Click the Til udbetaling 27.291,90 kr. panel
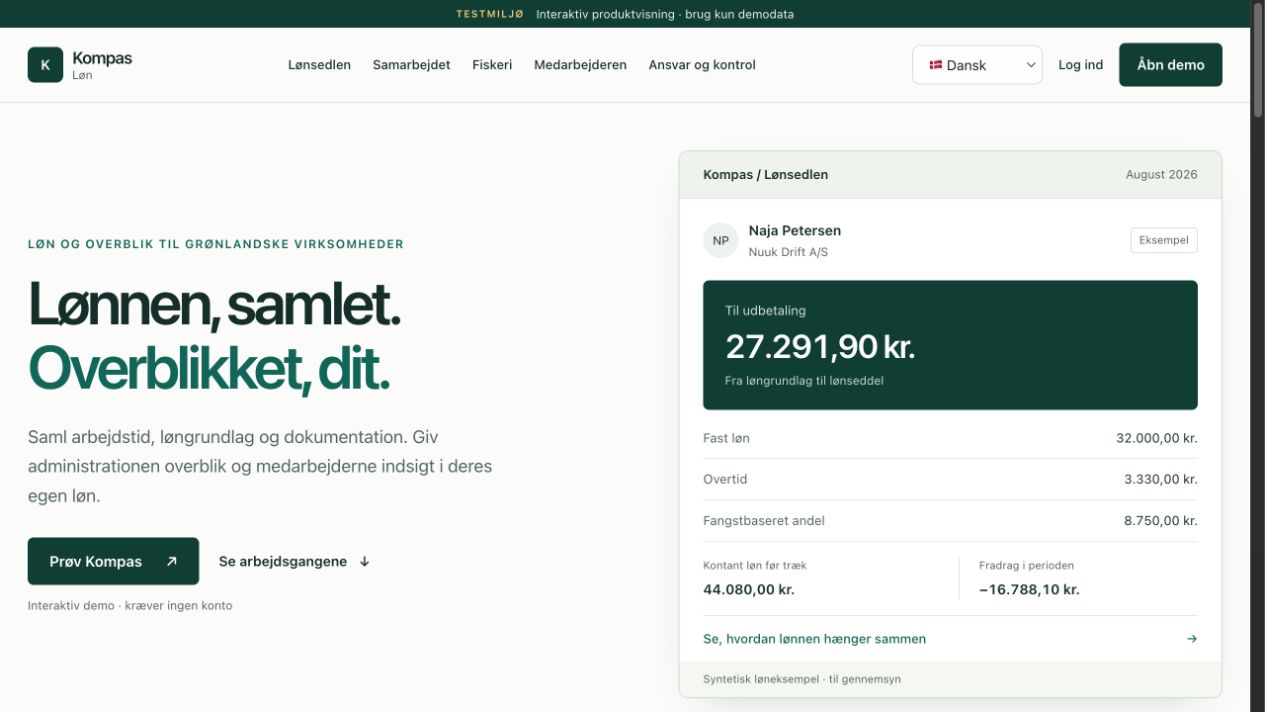Image resolution: width=1265 pixels, height=712 pixels. click(x=950, y=345)
